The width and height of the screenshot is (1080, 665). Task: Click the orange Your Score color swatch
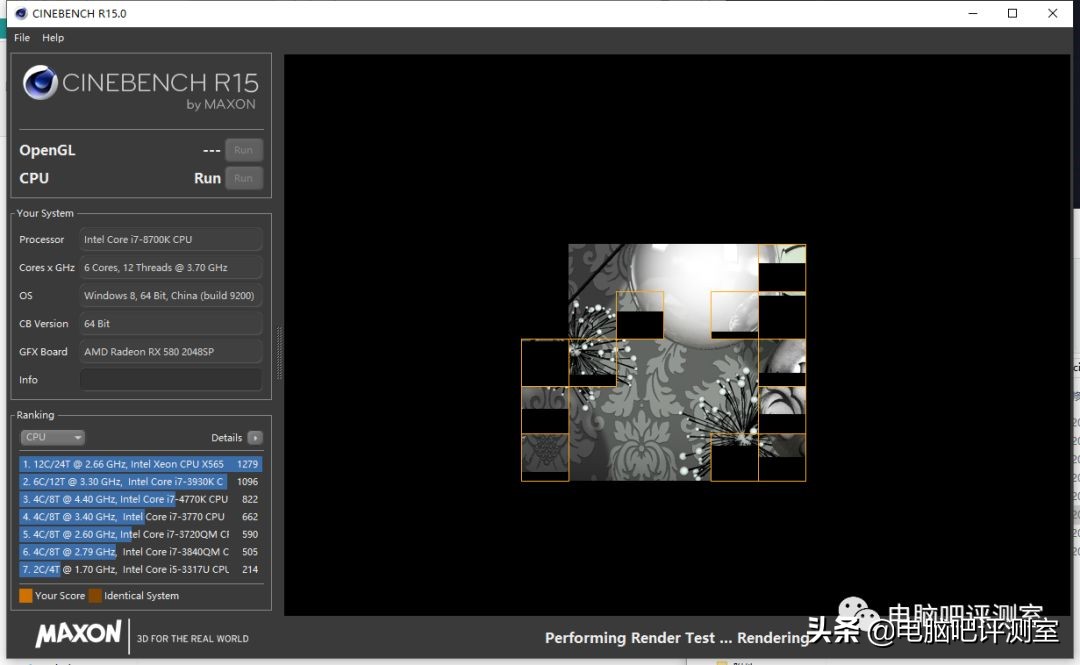pos(26,596)
